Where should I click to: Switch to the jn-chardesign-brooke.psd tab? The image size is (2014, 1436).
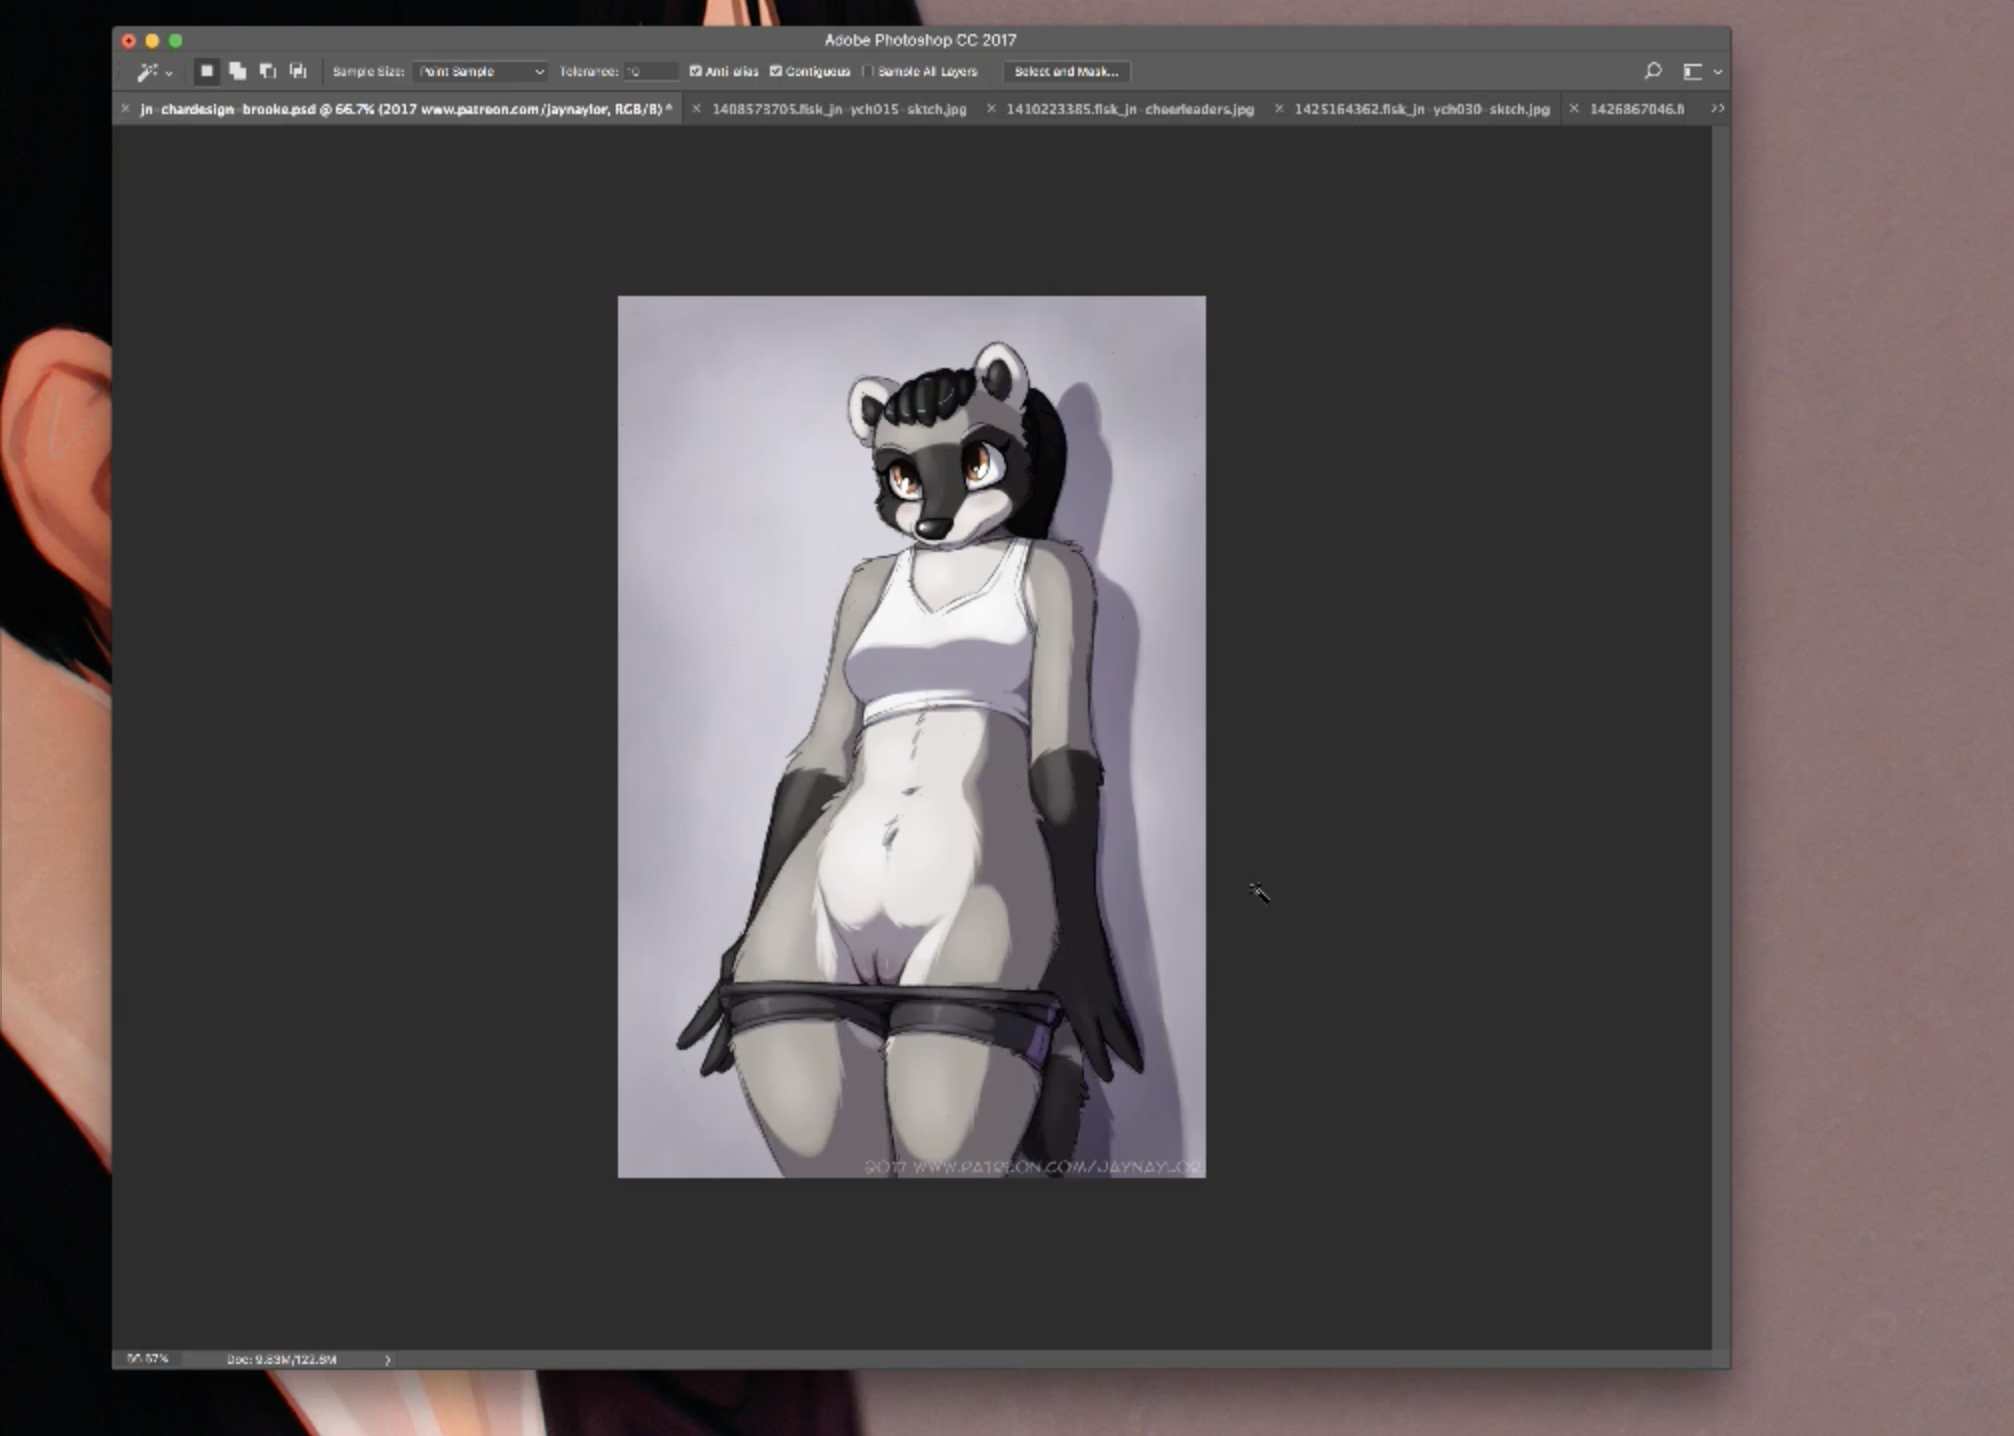[x=406, y=109]
